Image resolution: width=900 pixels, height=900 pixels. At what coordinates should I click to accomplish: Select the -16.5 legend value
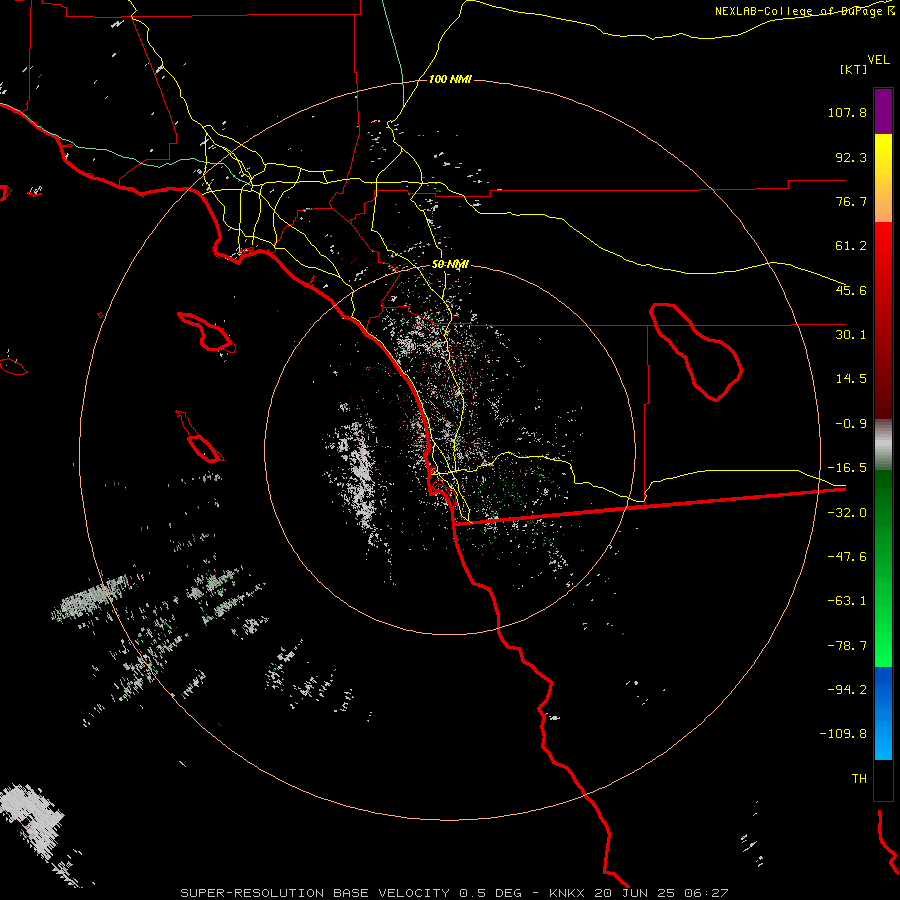click(847, 468)
